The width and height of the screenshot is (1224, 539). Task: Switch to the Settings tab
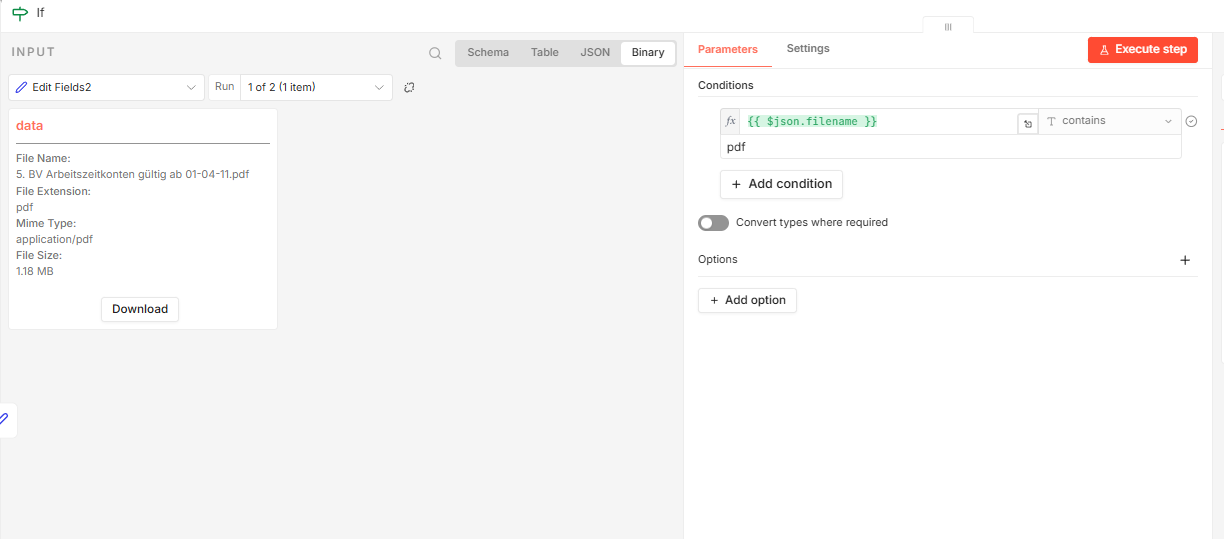point(808,49)
